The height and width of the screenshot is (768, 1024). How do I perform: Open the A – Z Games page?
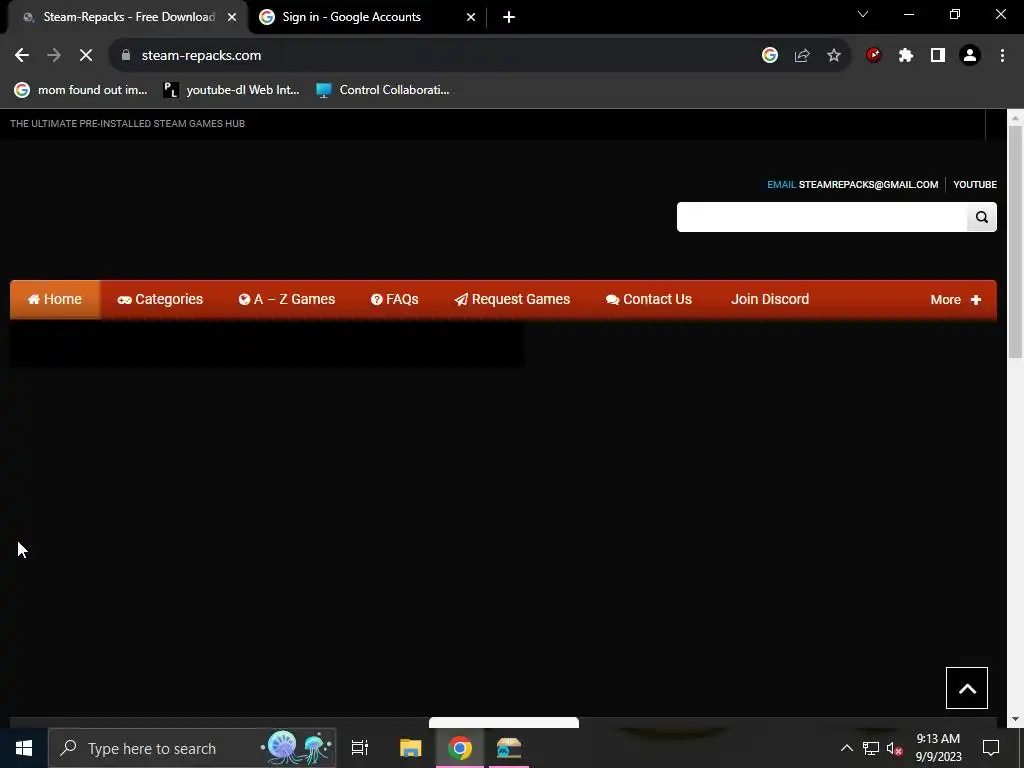287,300
